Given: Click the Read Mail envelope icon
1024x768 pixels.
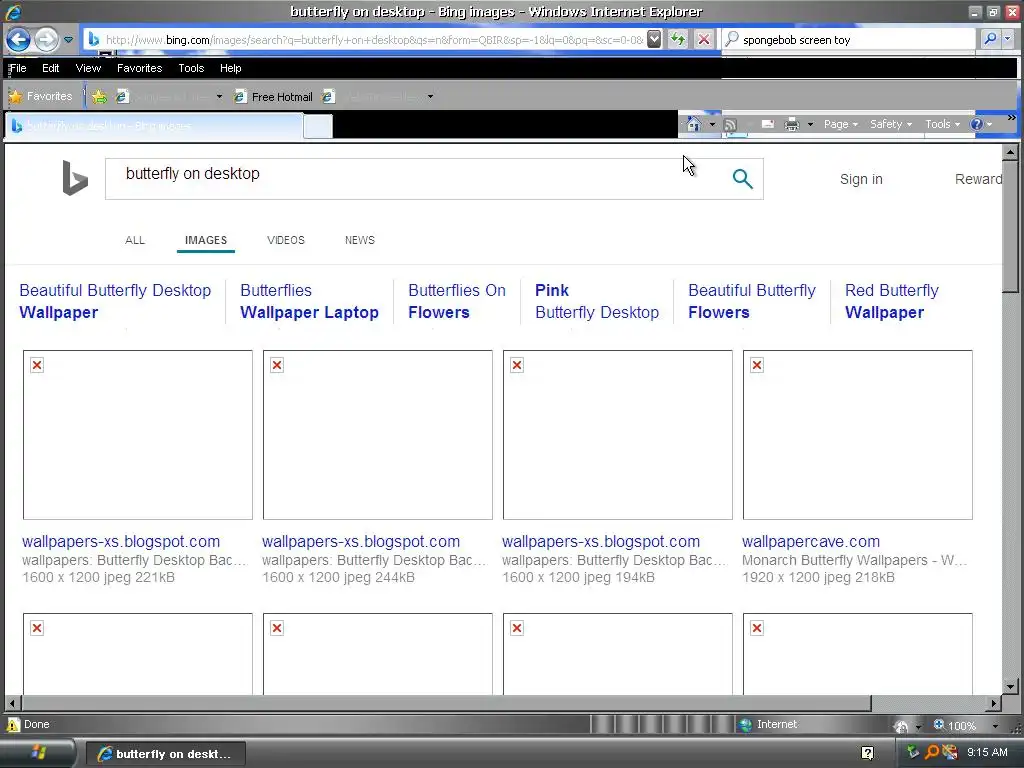Looking at the screenshot, I should click(768, 124).
